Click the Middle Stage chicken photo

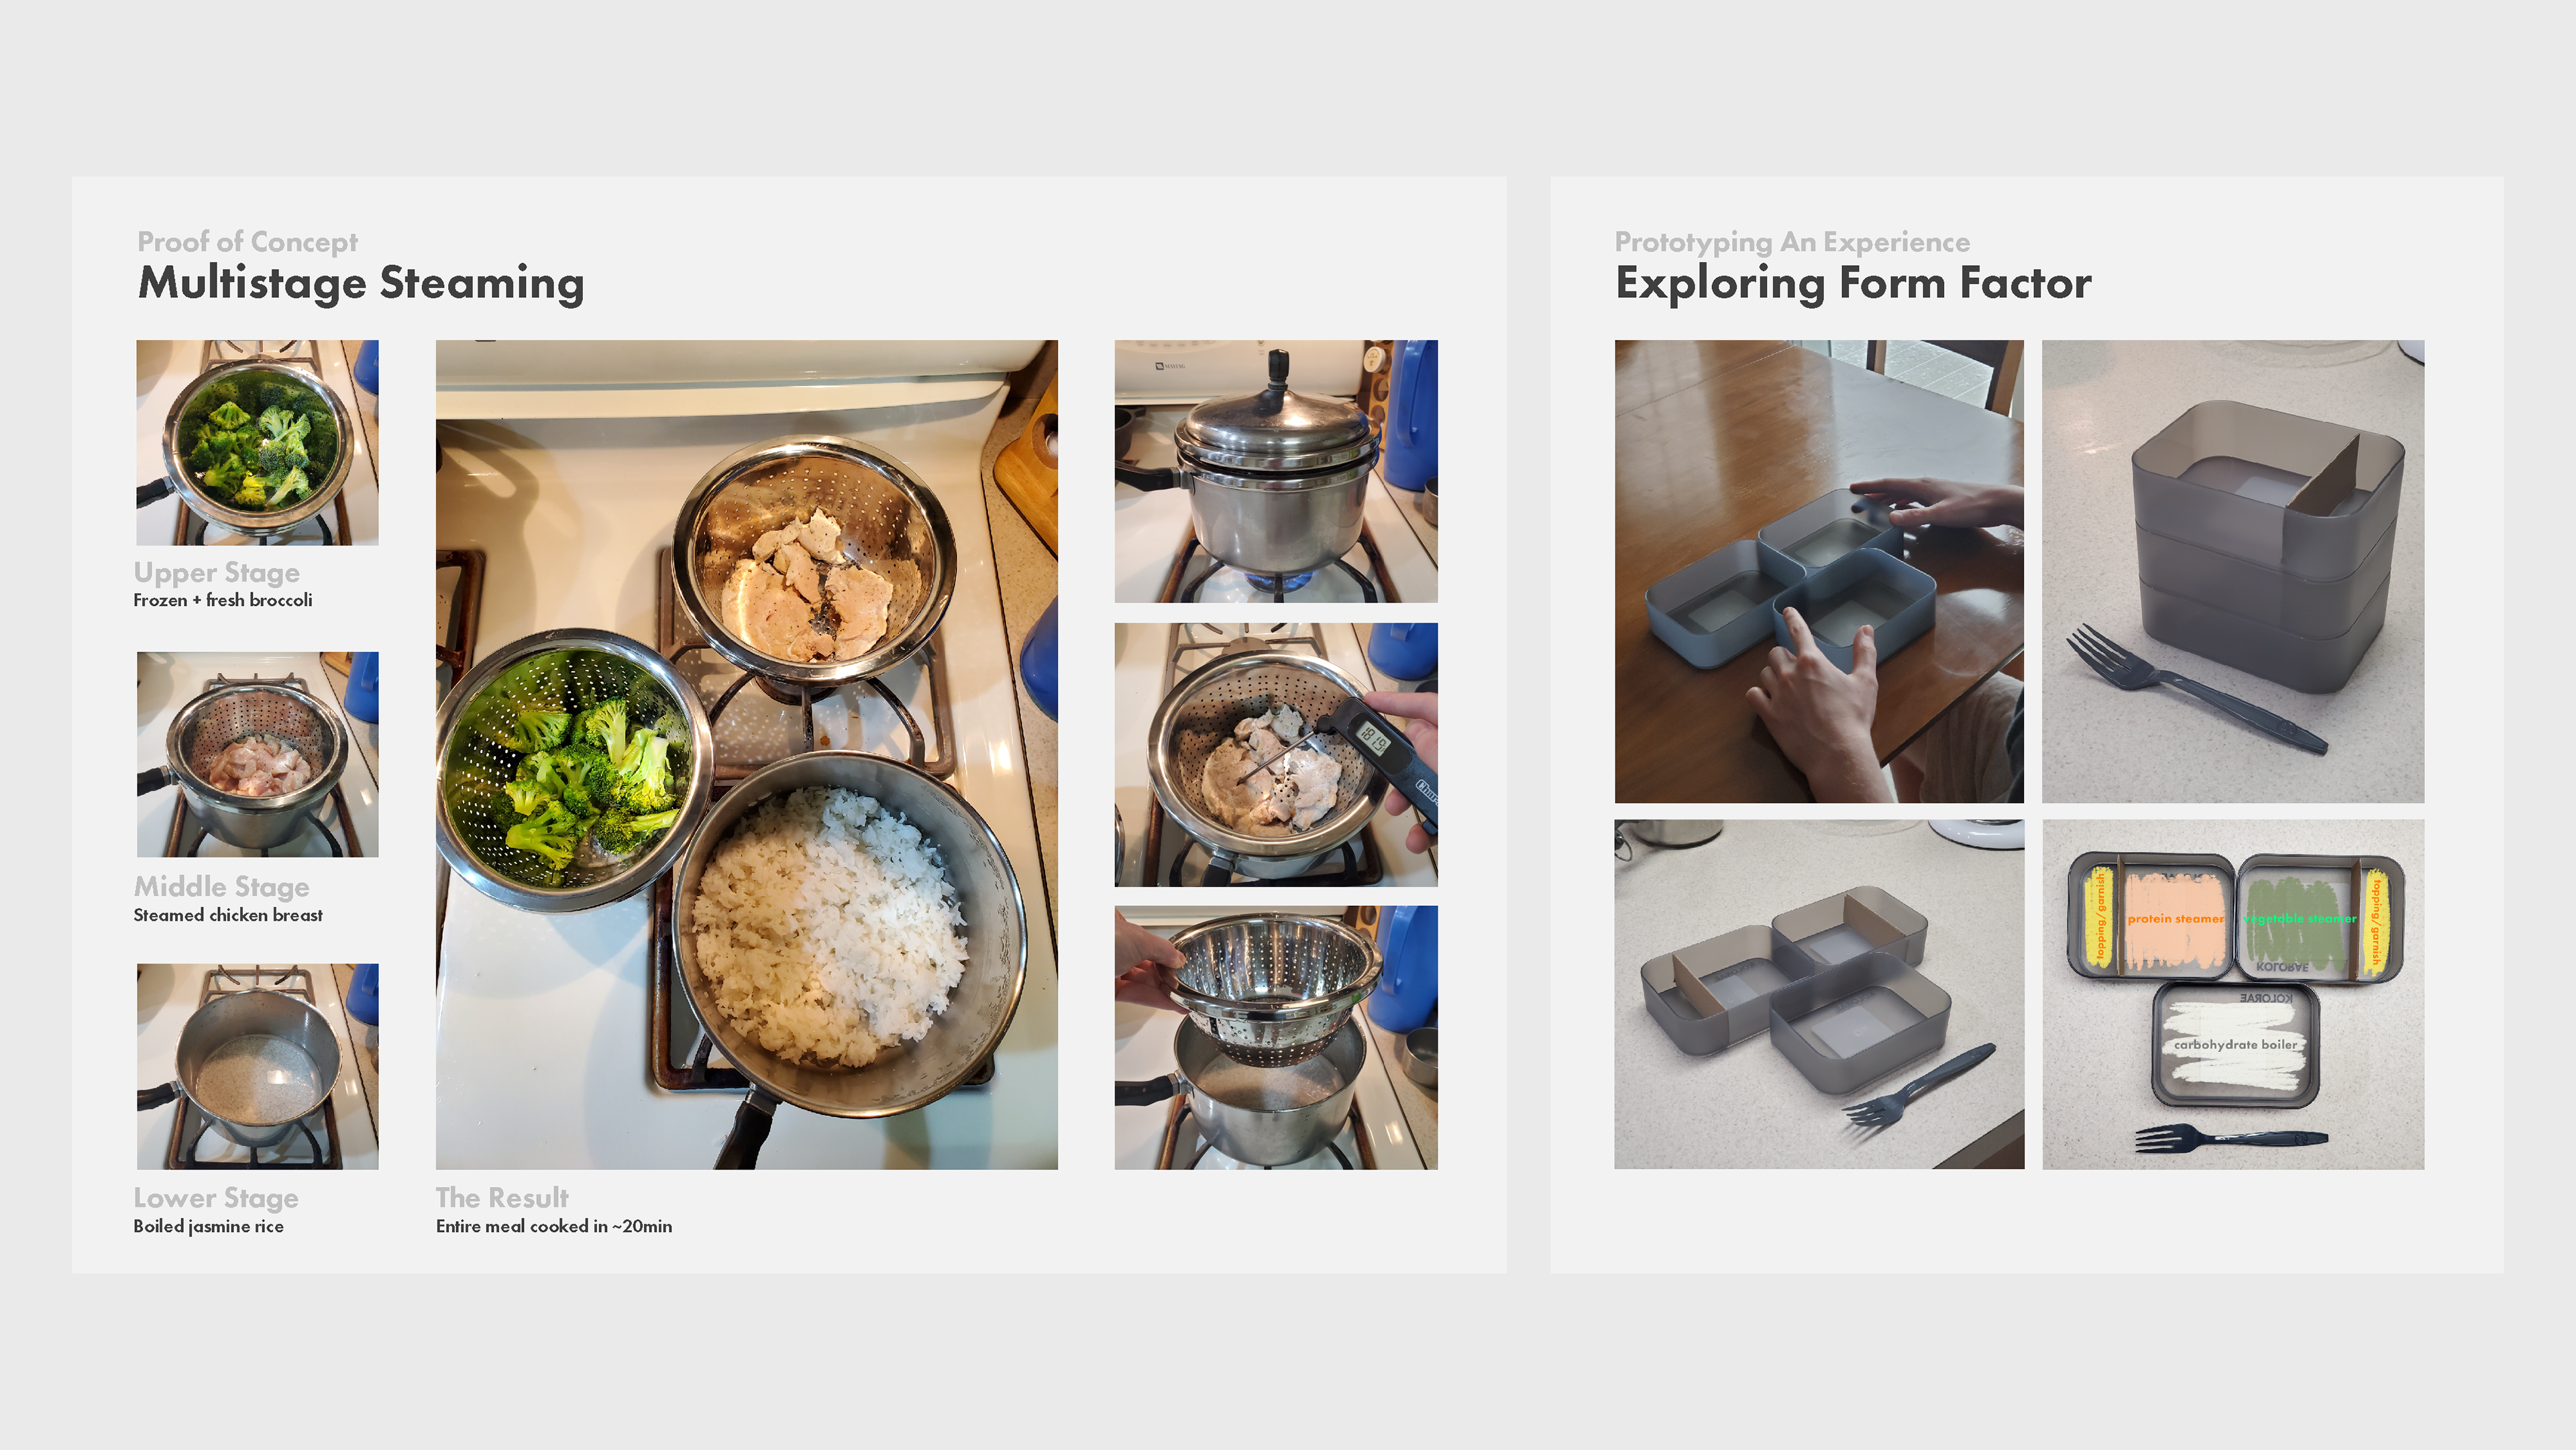pos(257,754)
